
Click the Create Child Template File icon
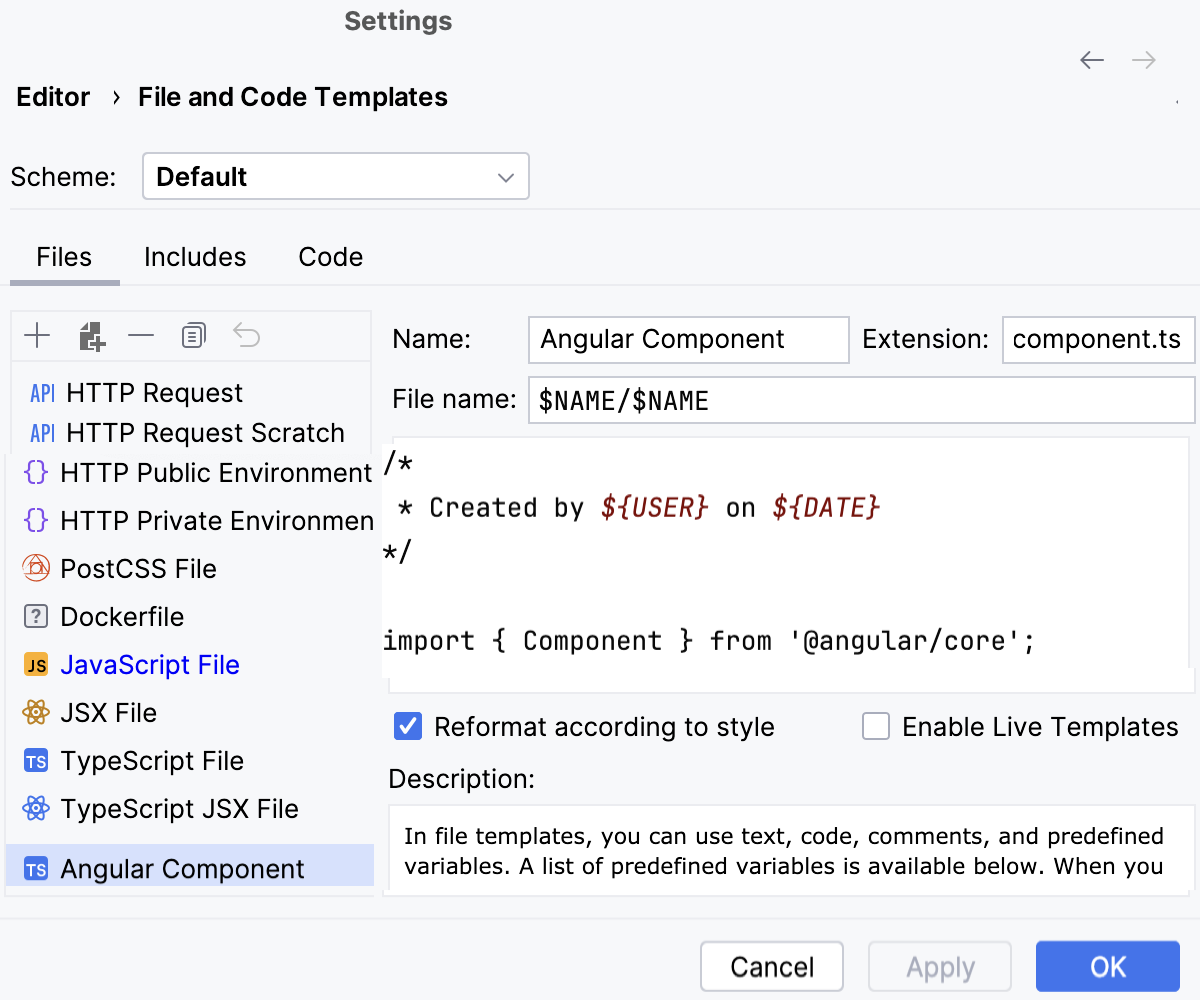tap(91, 337)
